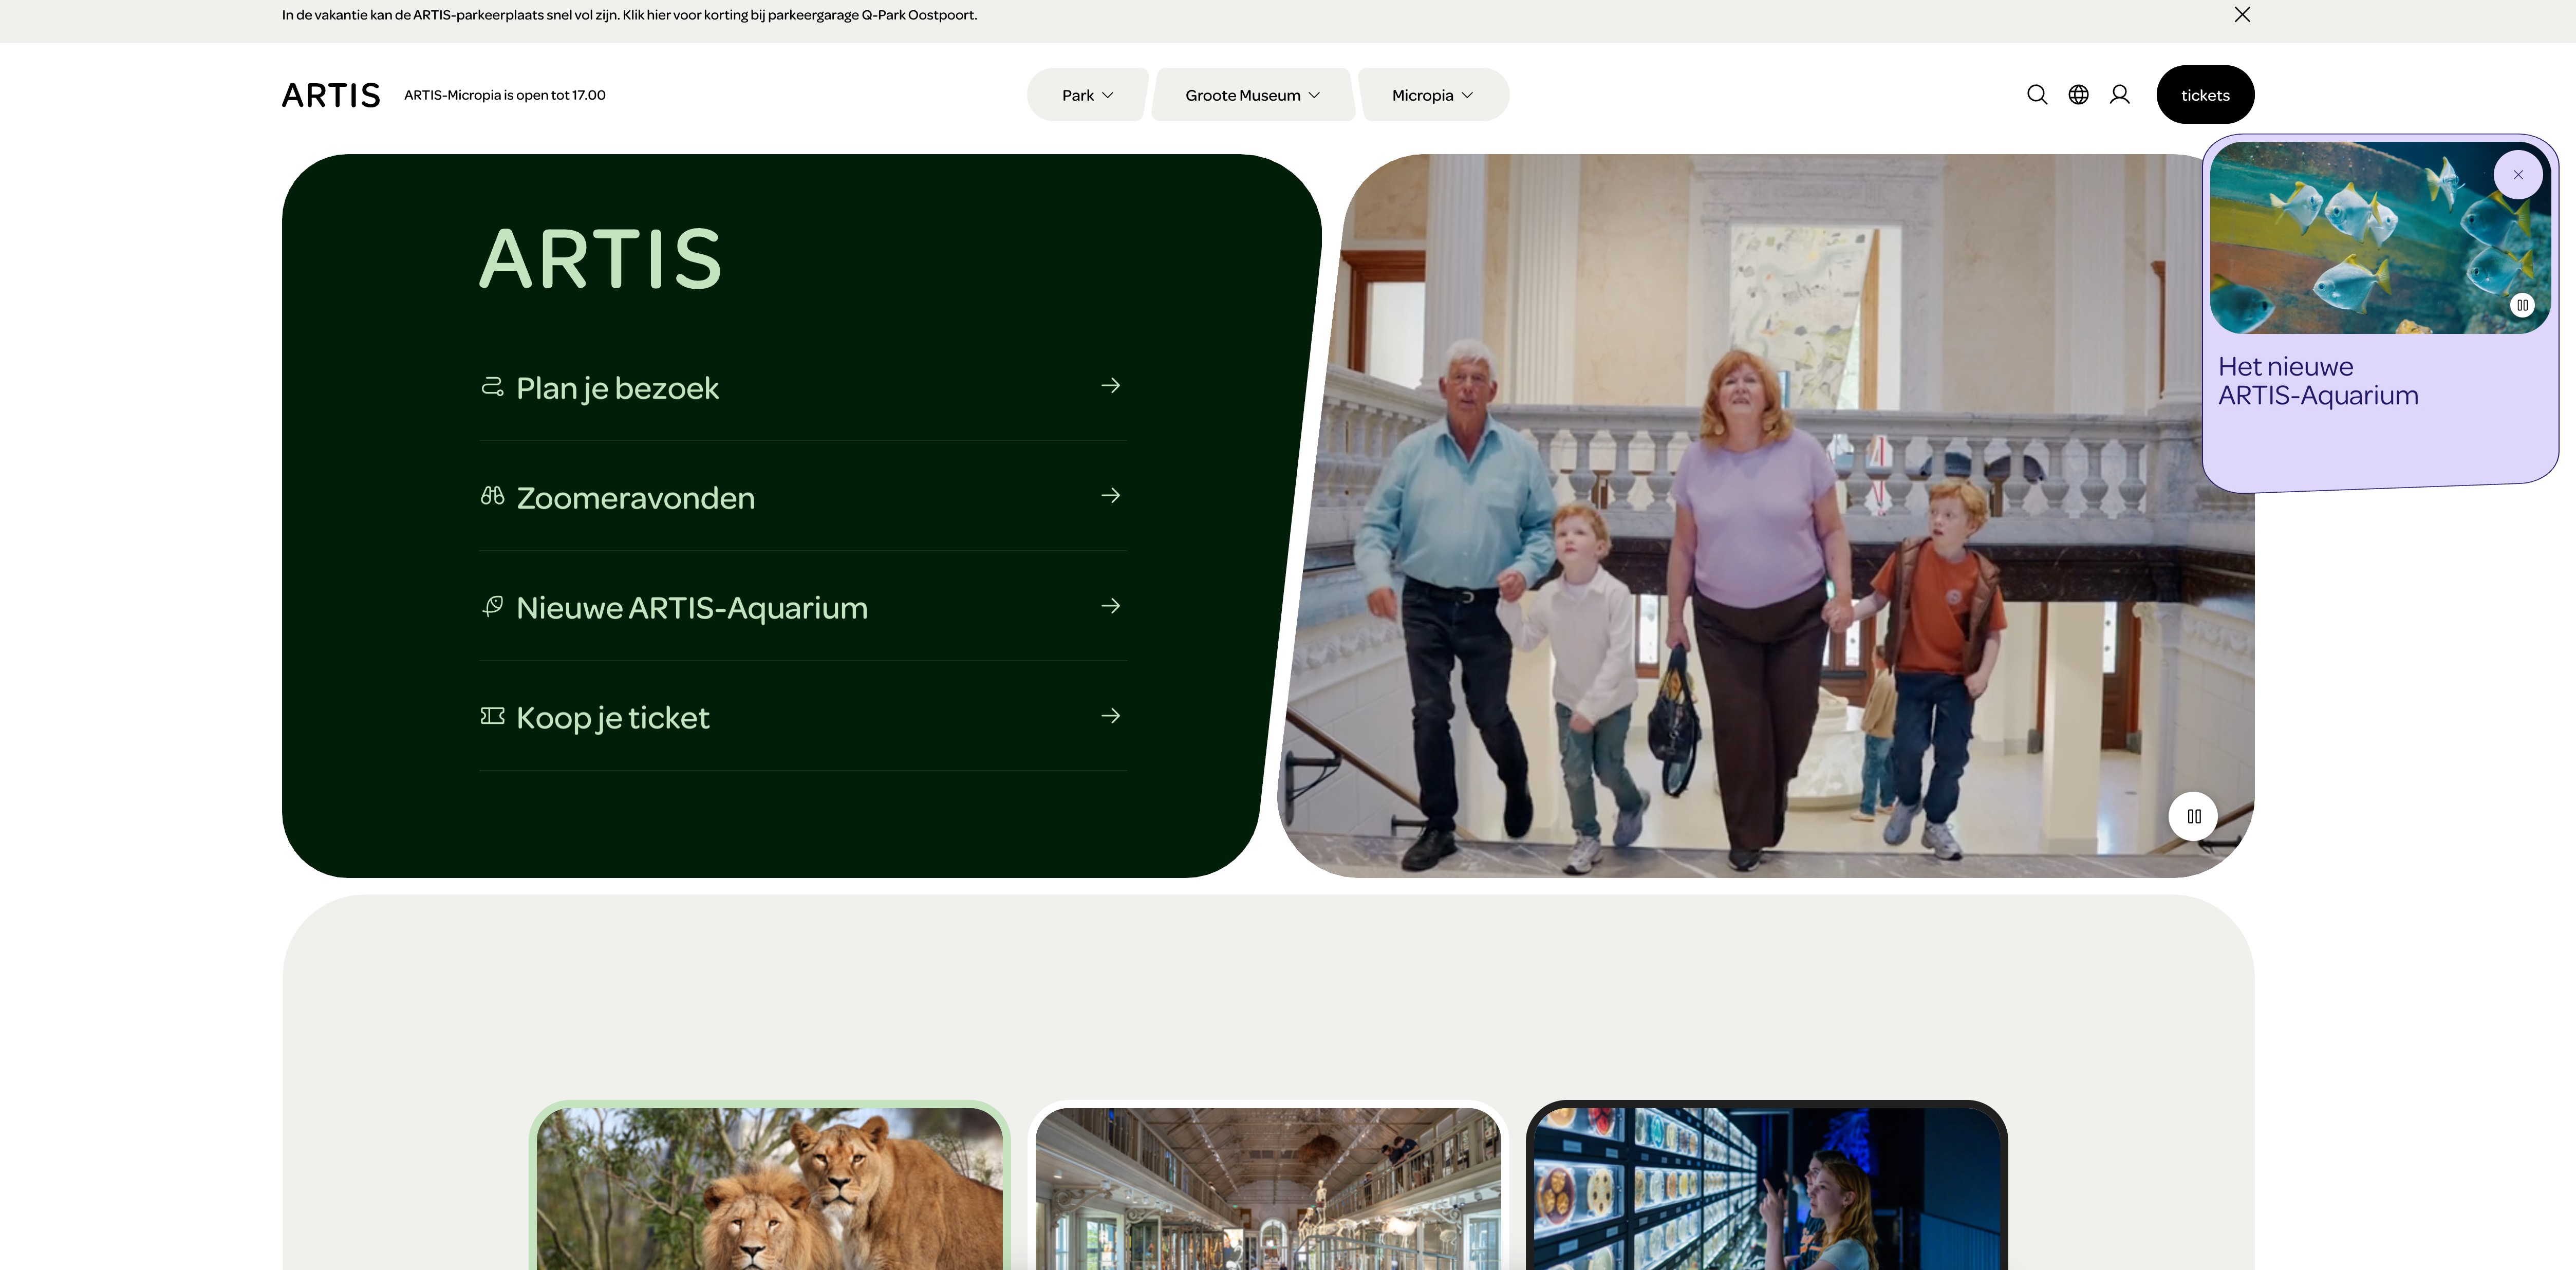Click the ticket icon next to Koop je ticket
Viewport: 2576px width, 1270px height.
pyautogui.click(x=492, y=716)
